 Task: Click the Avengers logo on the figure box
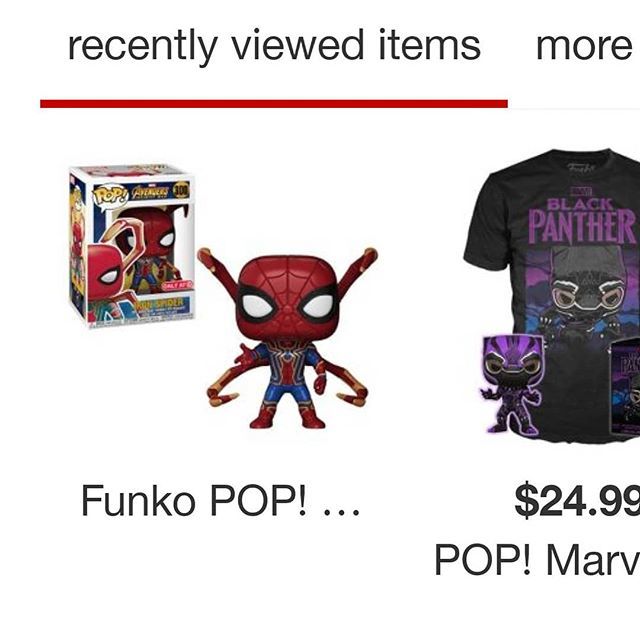pos(150,192)
